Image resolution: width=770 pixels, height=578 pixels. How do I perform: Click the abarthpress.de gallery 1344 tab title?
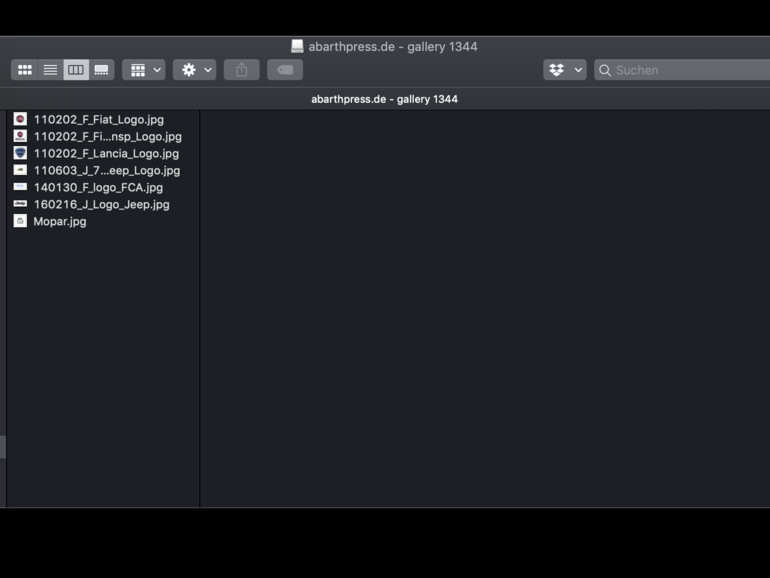click(385, 99)
